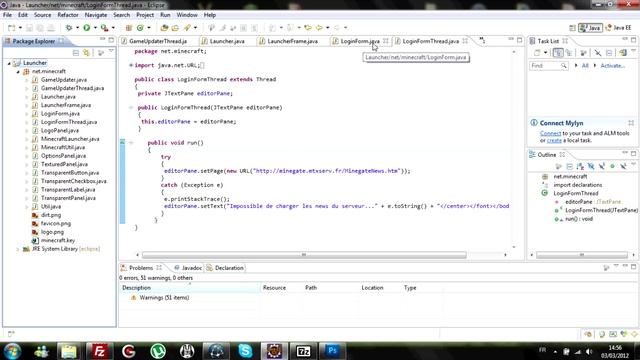Open uTorrent from the taskbar
This screenshot has height=360, width=640.
(158, 351)
